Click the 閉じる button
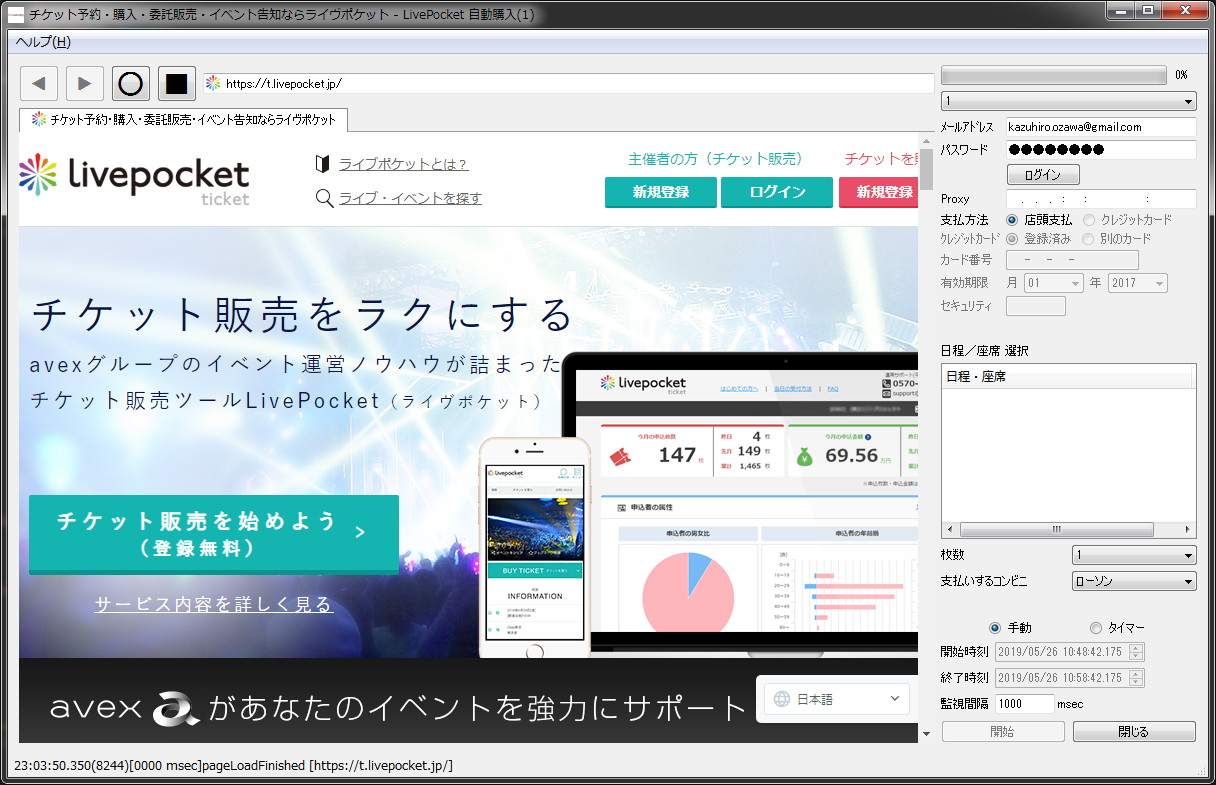The height and width of the screenshot is (785, 1216). pyautogui.click(x=1134, y=732)
